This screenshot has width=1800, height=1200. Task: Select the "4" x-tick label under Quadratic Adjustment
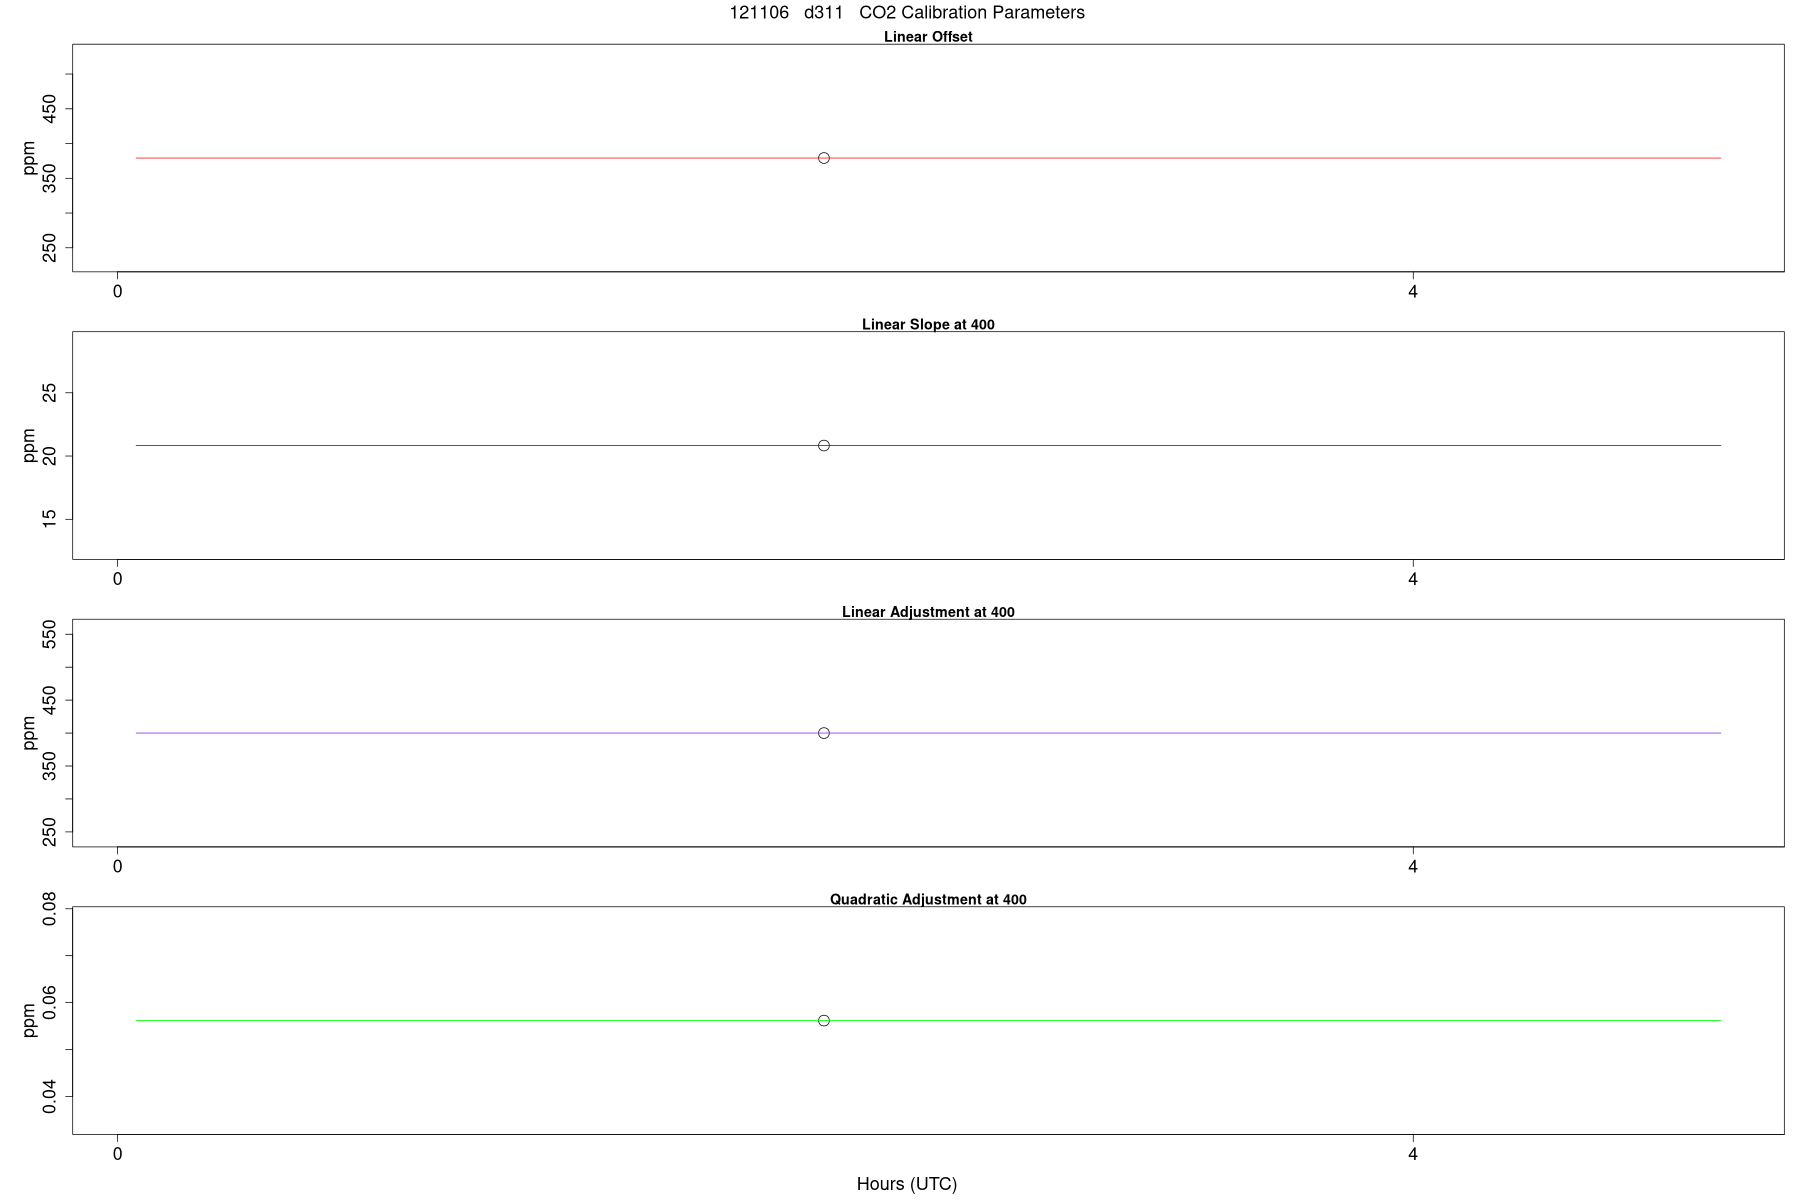tap(1413, 1154)
